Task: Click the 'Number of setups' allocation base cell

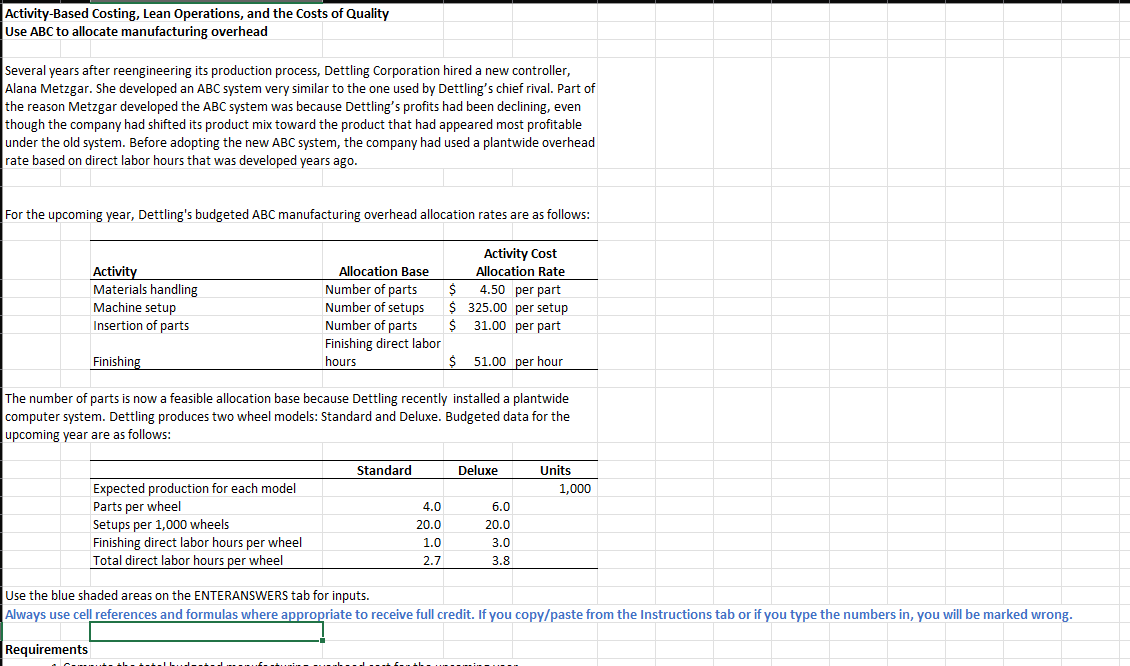Action: point(375,308)
